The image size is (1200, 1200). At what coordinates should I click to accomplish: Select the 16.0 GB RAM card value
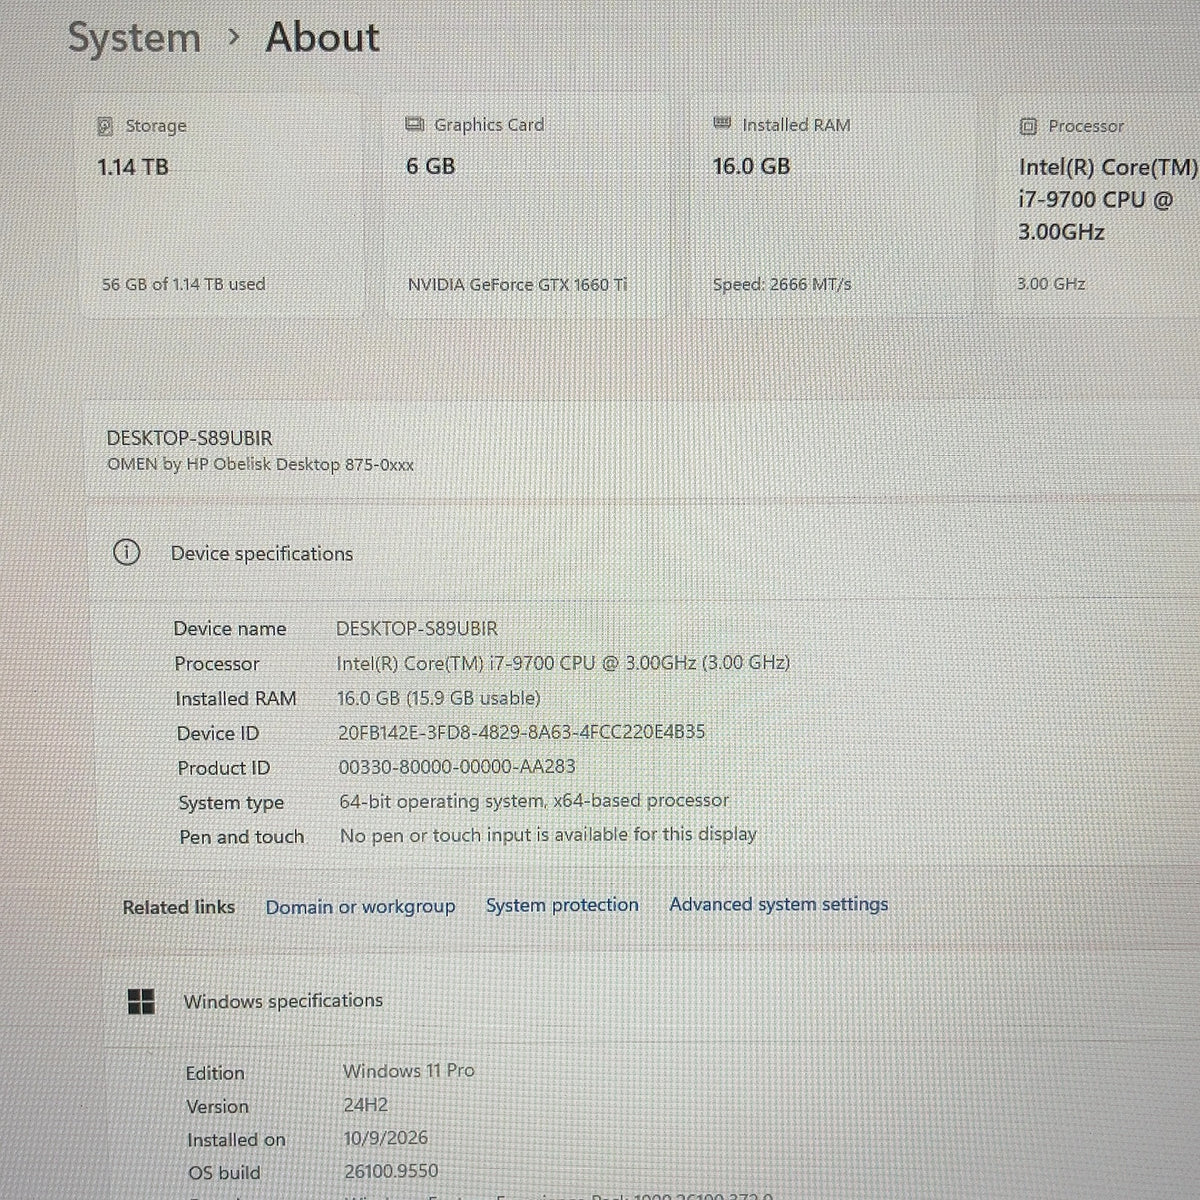(x=752, y=166)
